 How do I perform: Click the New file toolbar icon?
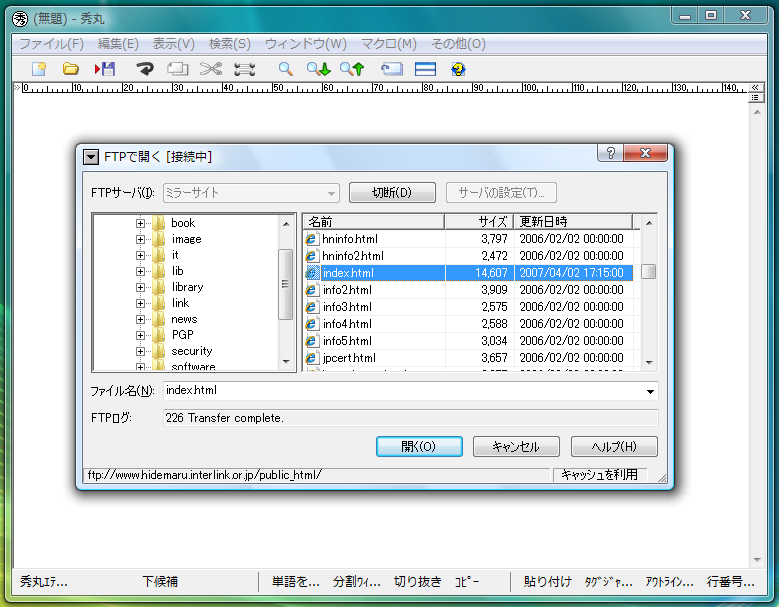39,69
